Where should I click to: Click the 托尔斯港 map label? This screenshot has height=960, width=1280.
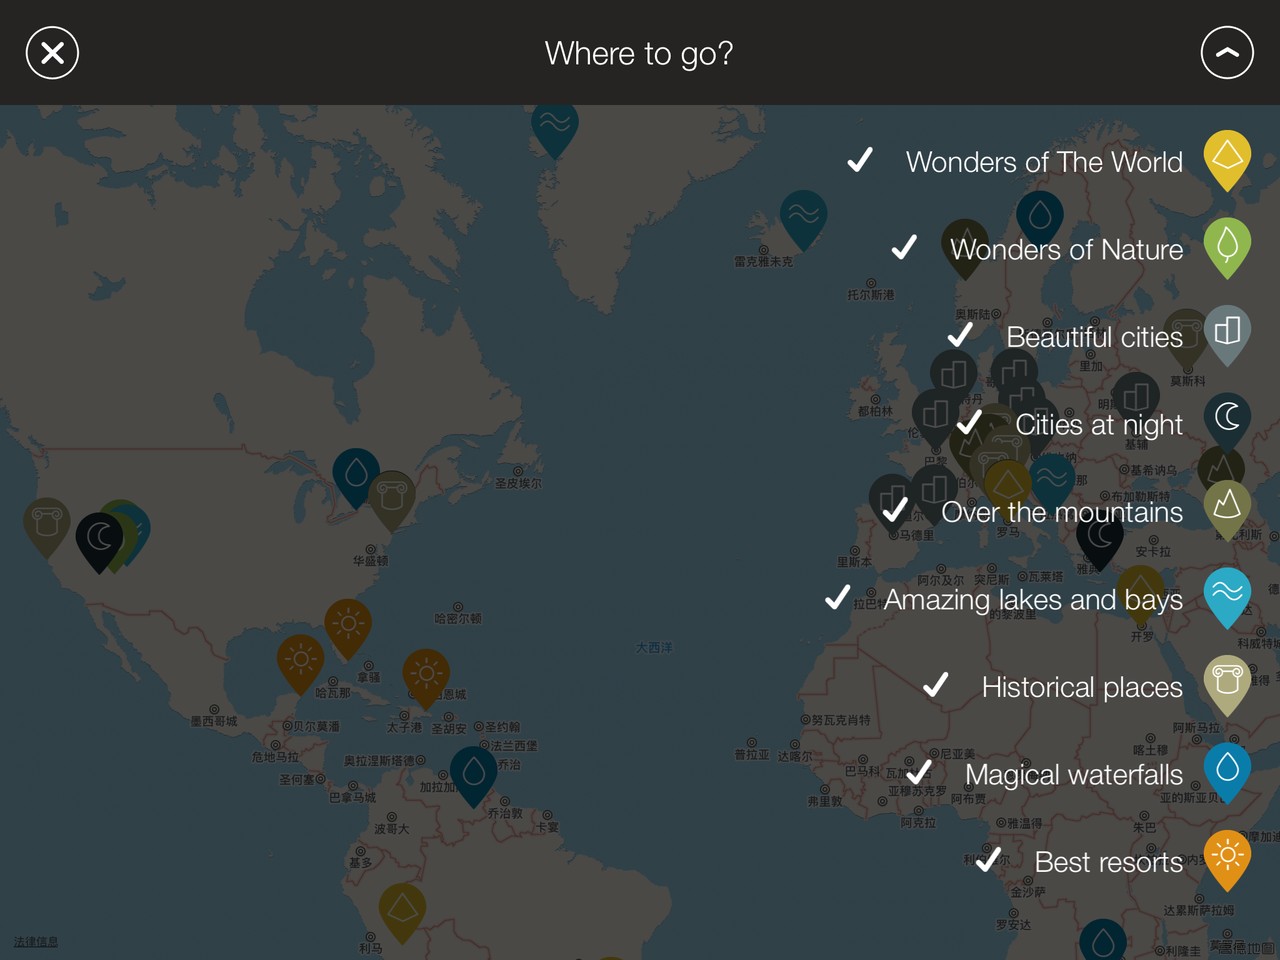point(871,295)
